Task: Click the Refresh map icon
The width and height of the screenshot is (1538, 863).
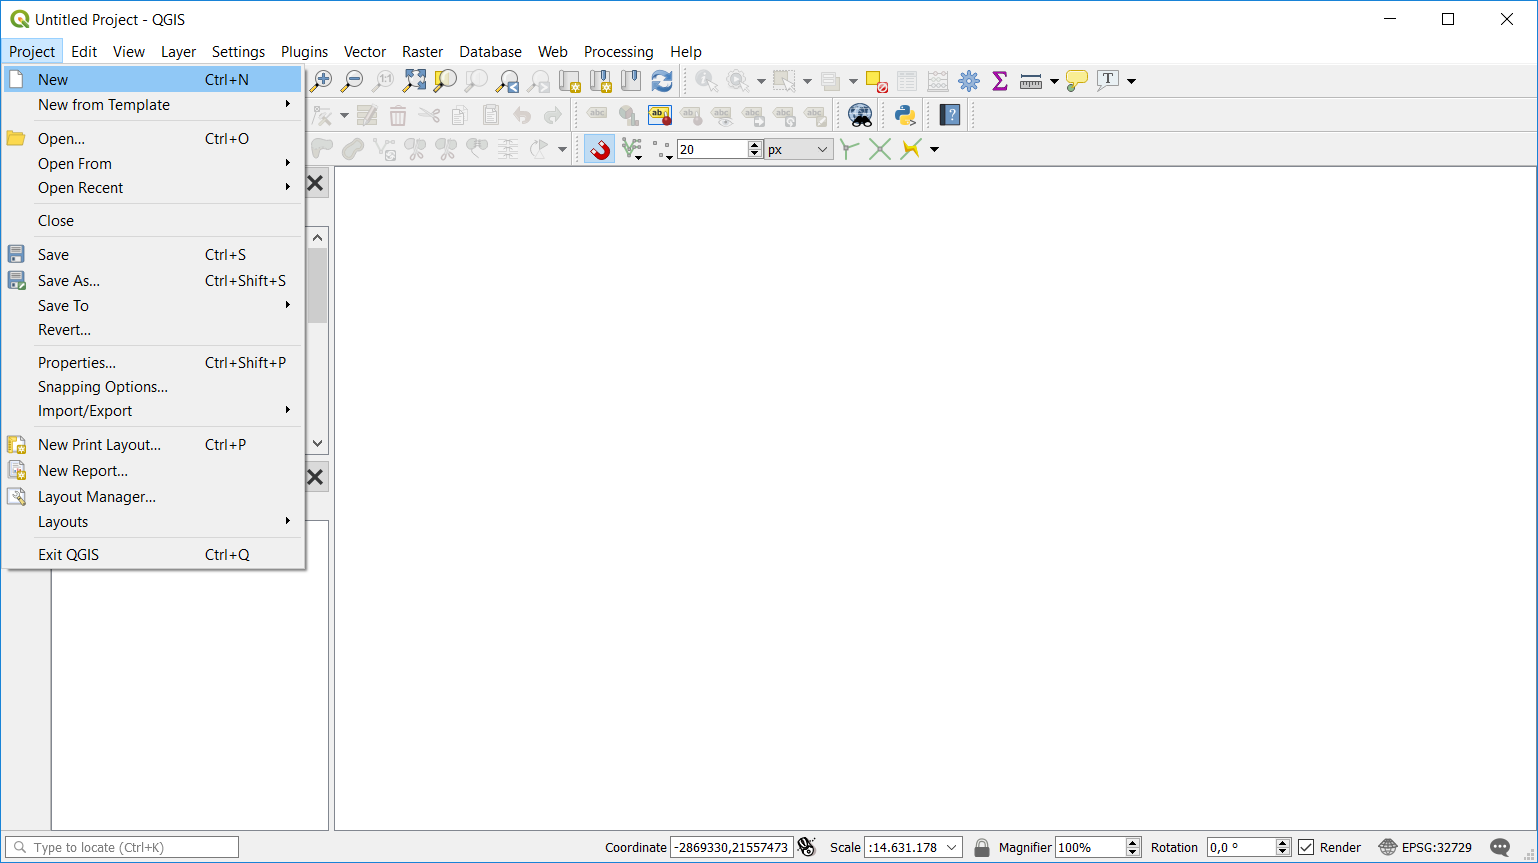Action: (x=662, y=81)
